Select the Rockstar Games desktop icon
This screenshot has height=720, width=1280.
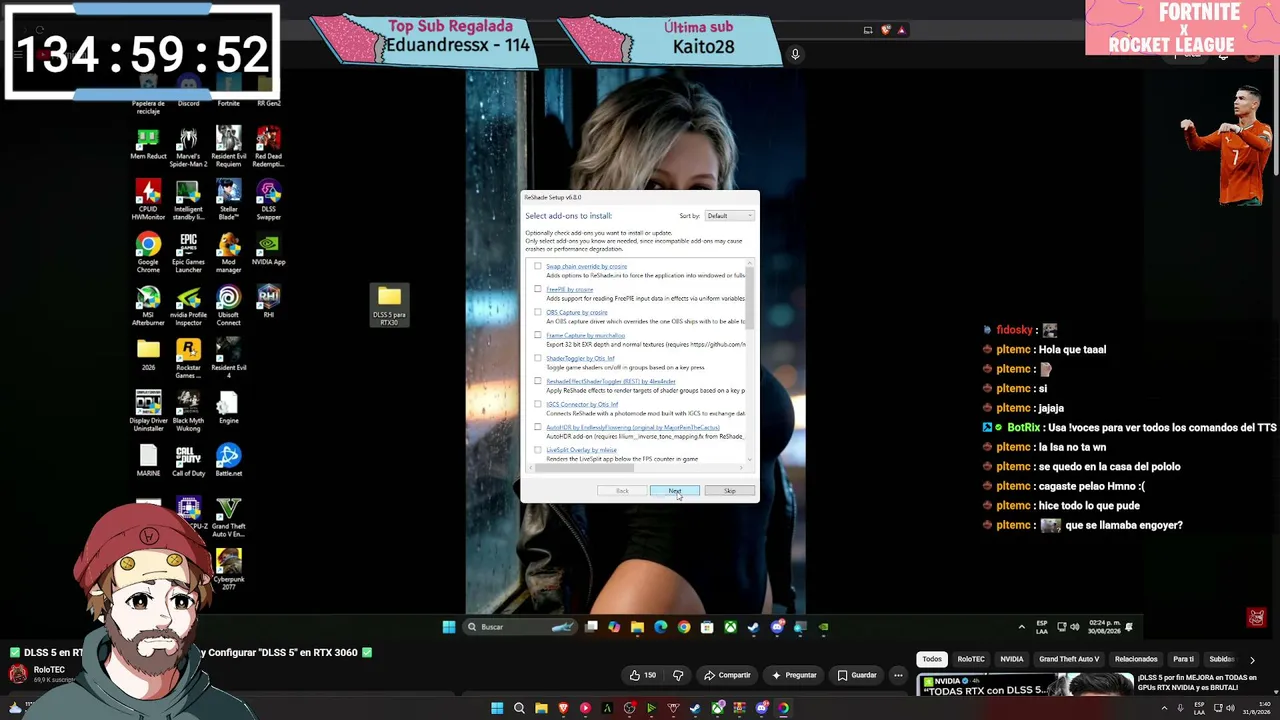click(x=188, y=358)
